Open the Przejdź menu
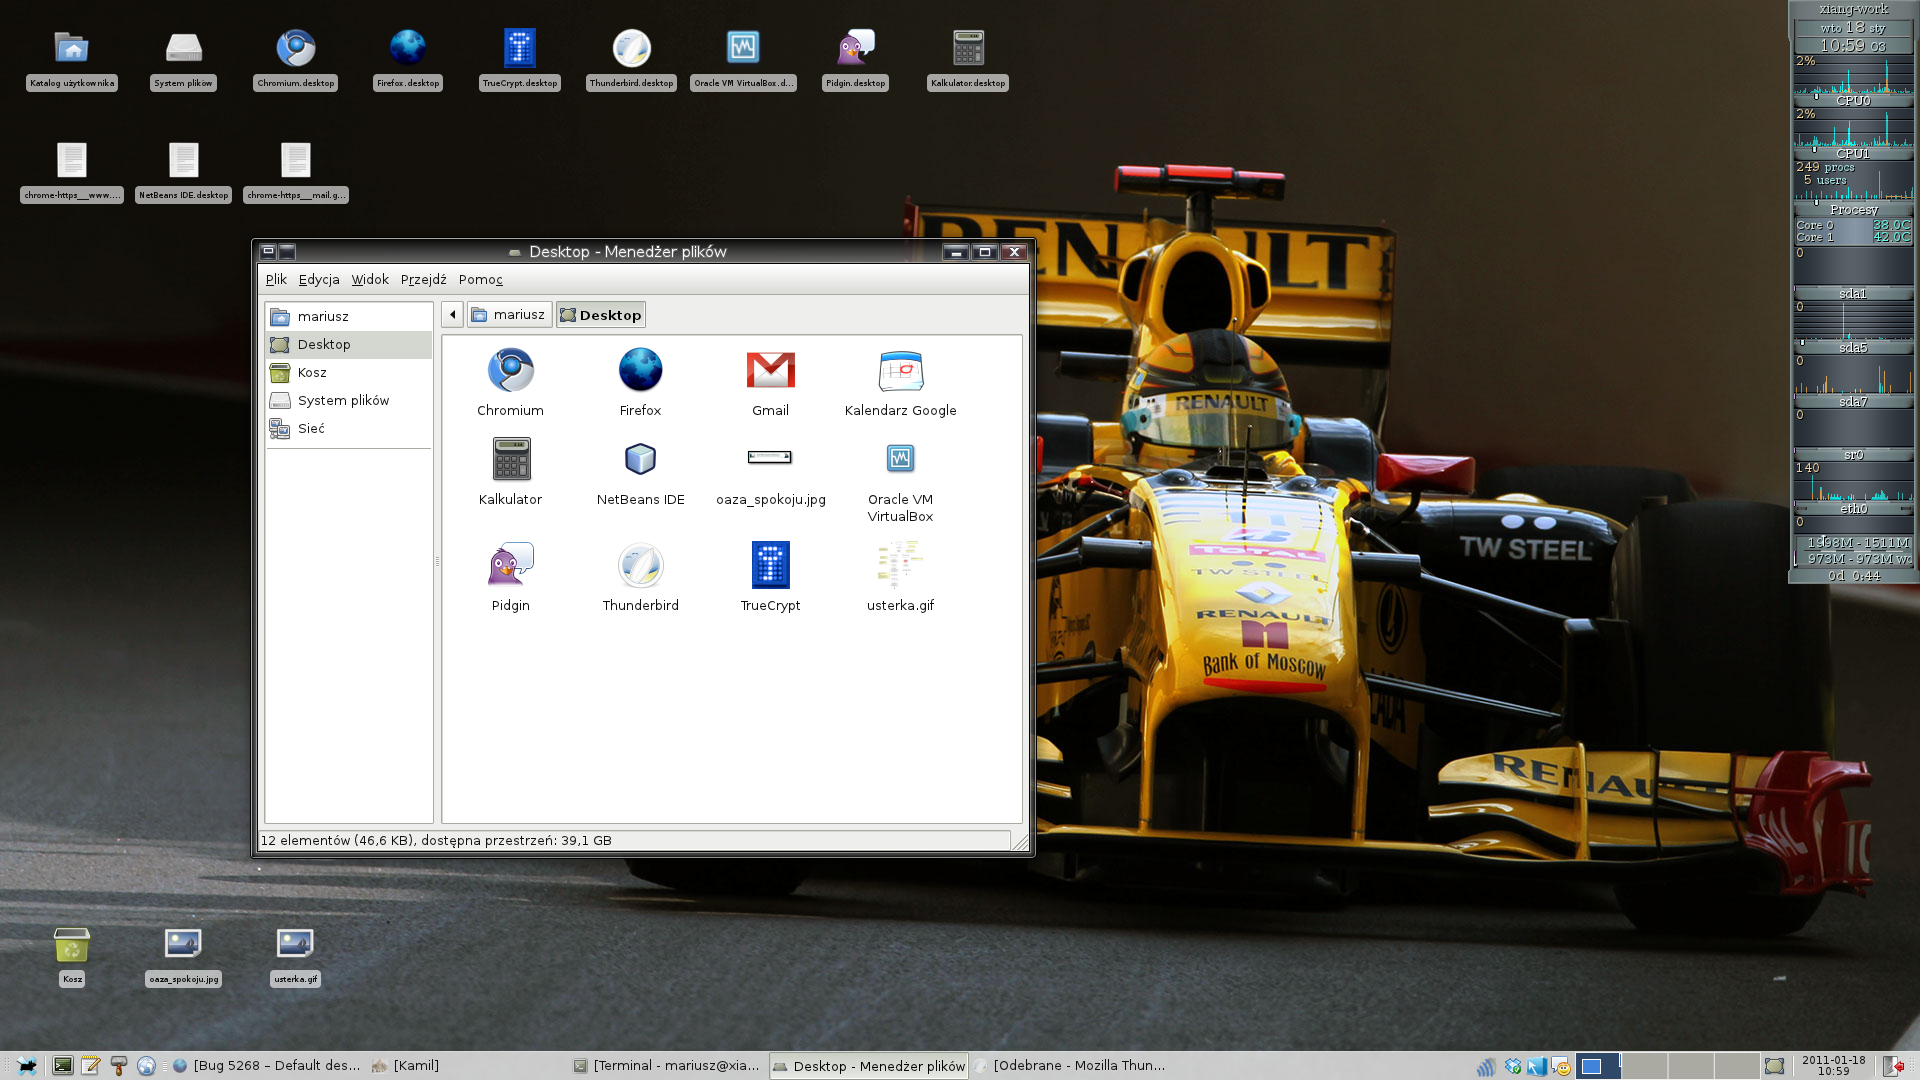The height and width of the screenshot is (1080, 1920). click(423, 280)
